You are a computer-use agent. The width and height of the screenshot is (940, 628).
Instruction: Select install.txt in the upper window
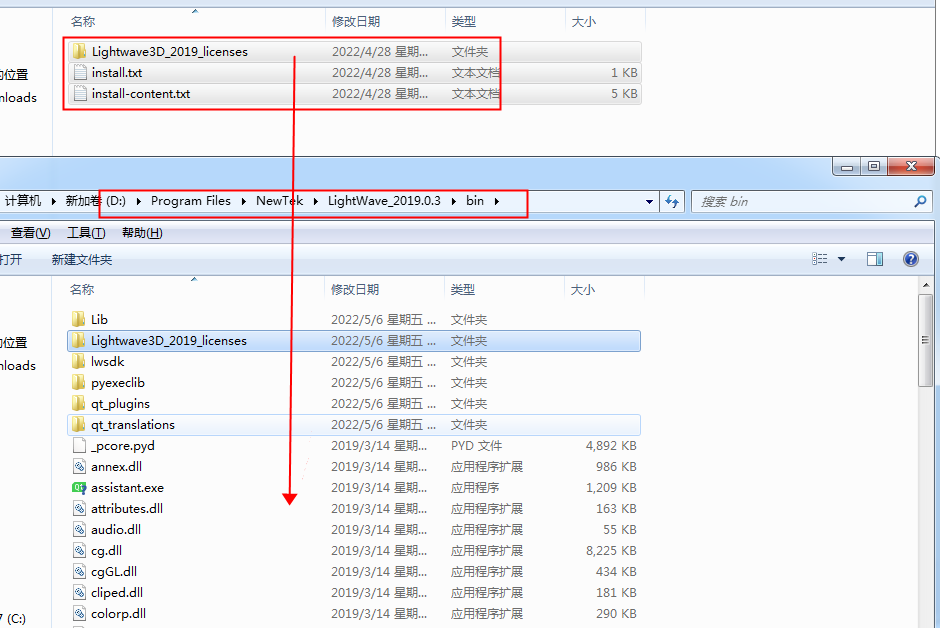(116, 73)
